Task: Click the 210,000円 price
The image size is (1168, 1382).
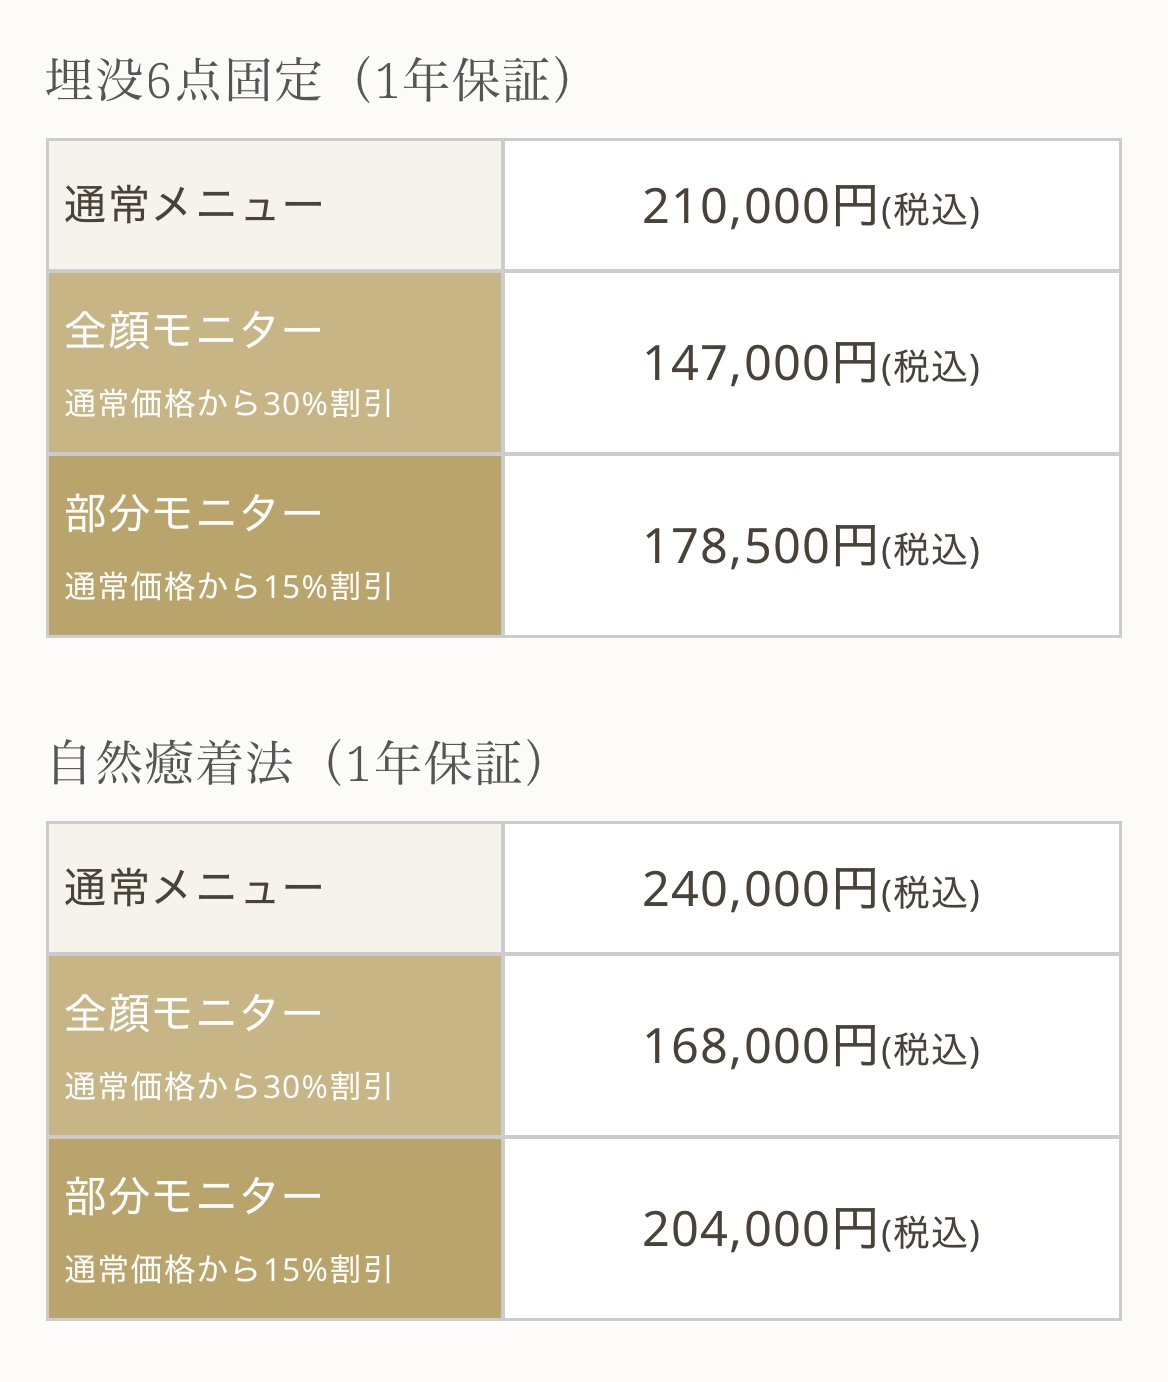Action: tap(760, 207)
